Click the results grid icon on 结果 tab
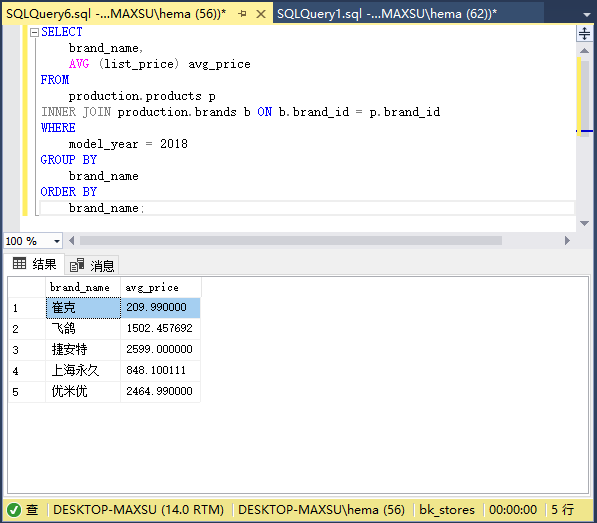This screenshot has height=523, width=597. coord(19,263)
